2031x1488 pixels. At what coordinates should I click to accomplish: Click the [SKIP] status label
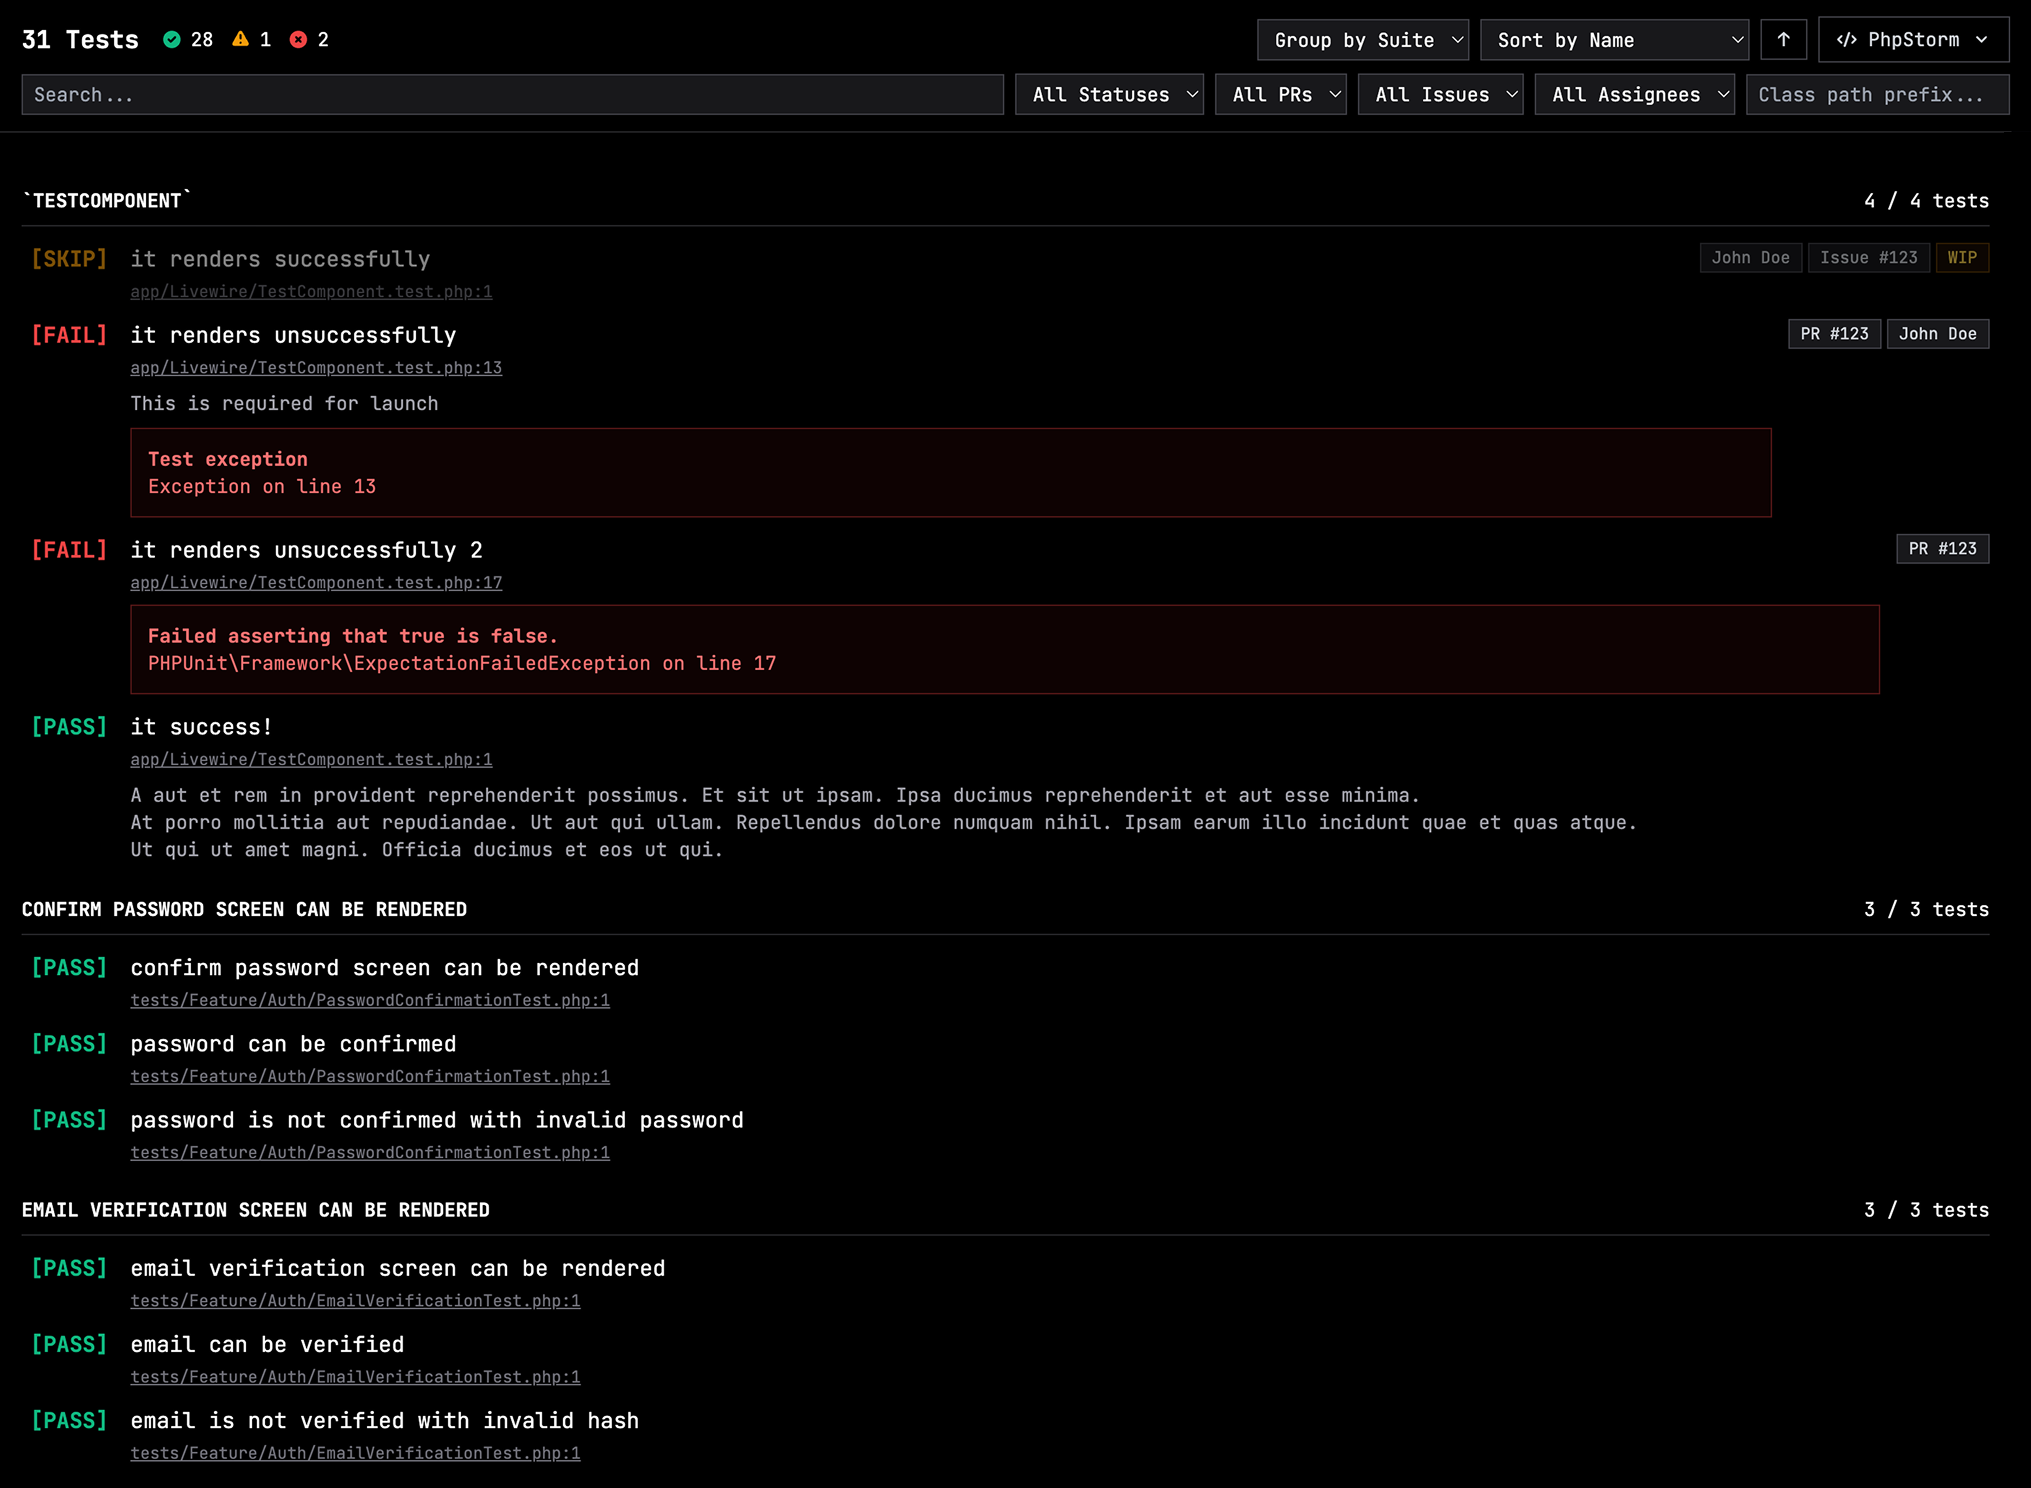tap(69, 259)
